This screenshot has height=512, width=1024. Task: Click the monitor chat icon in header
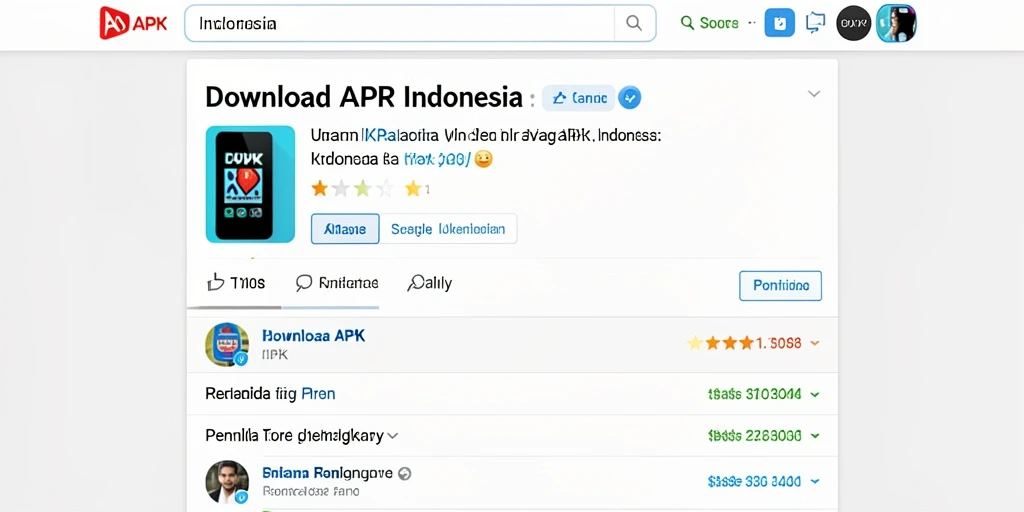(x=815, y=23)
